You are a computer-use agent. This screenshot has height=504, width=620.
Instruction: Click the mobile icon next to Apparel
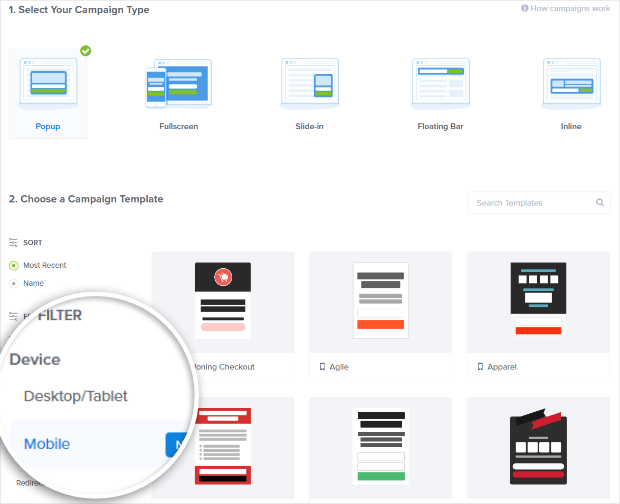tap(480, 366)
